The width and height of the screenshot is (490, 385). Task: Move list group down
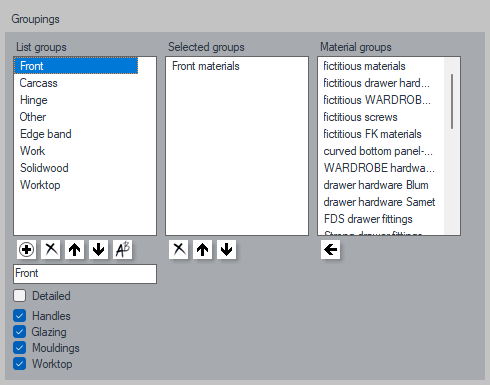(x=99, y=249)
